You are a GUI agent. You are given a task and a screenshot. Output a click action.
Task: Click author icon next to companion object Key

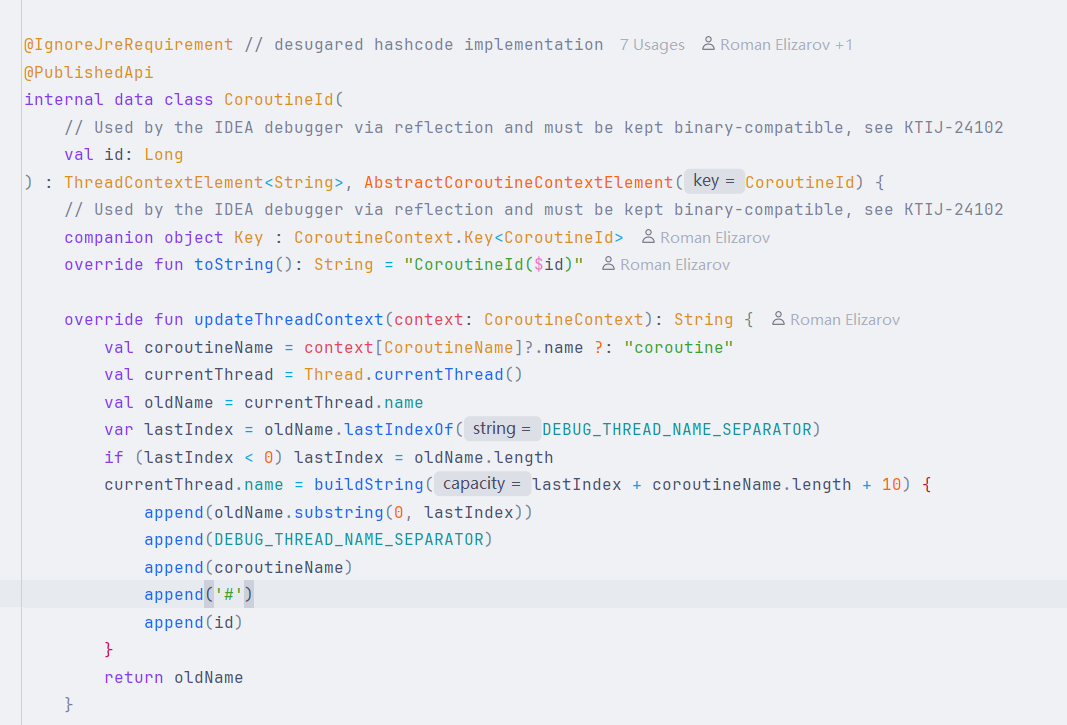[x=649, y=237]
